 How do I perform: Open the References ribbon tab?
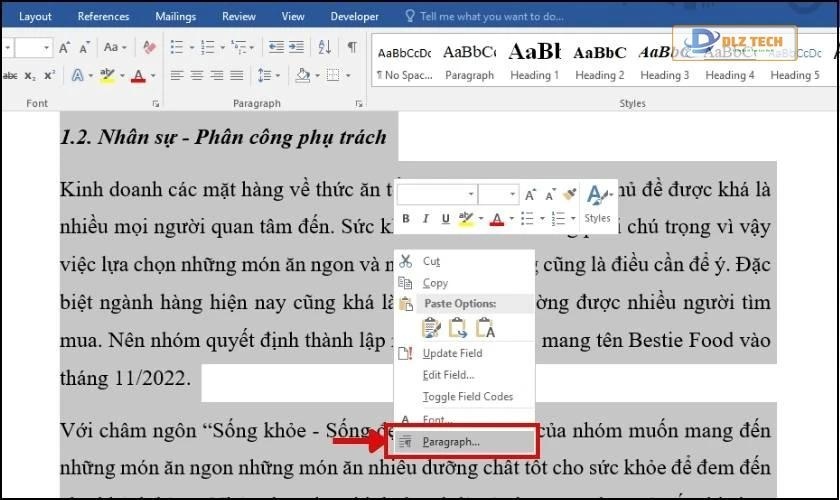point(103,16)
